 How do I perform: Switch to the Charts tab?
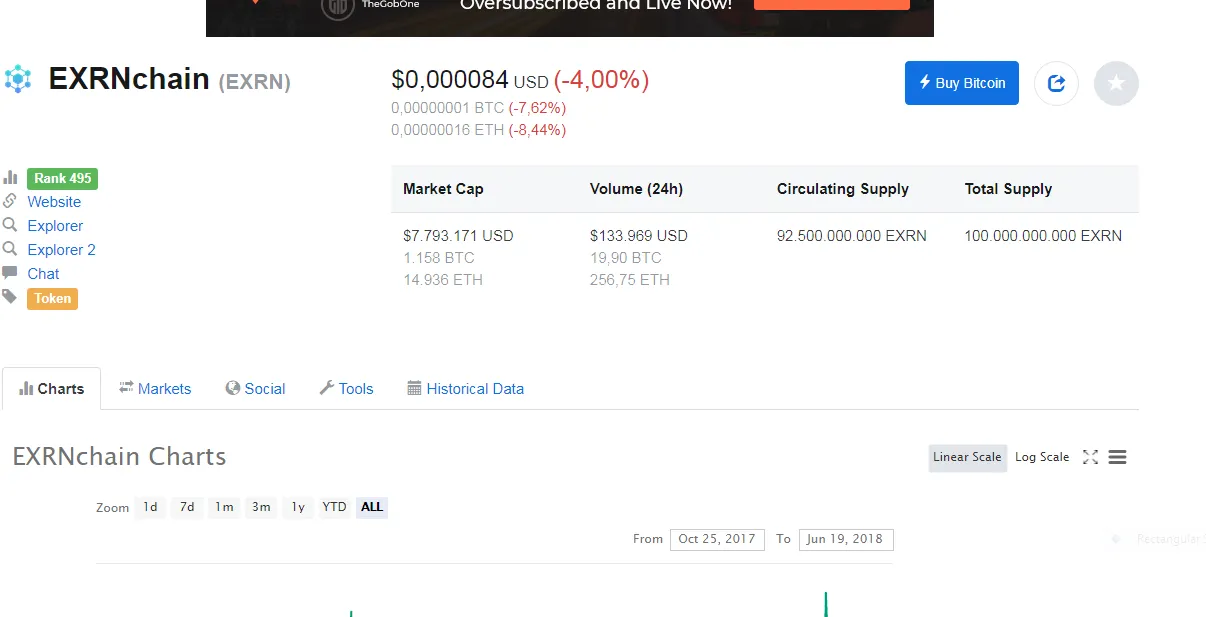(x=51, y=389)
